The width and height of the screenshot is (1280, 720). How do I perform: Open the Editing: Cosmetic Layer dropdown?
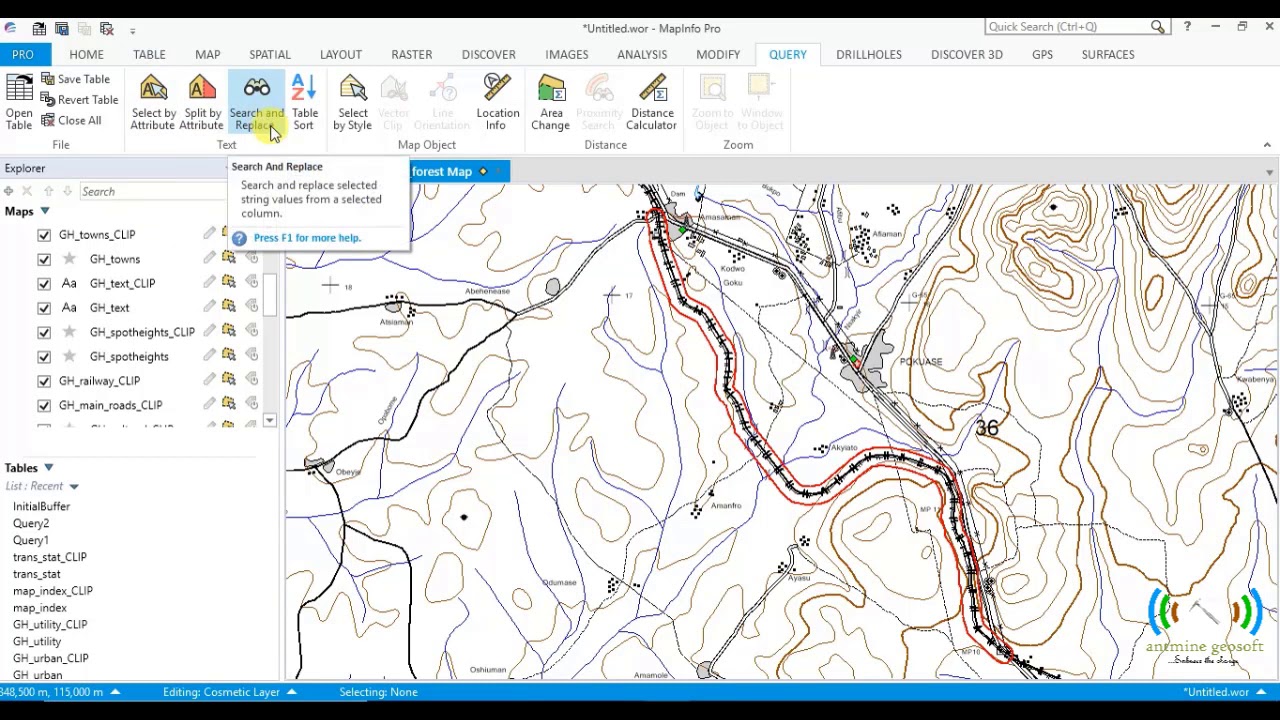[x=292, y=692]
